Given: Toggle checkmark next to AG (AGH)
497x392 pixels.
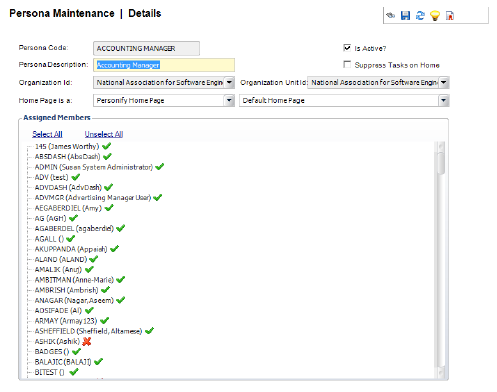Looking at the screenshot, I should (73, 218).
